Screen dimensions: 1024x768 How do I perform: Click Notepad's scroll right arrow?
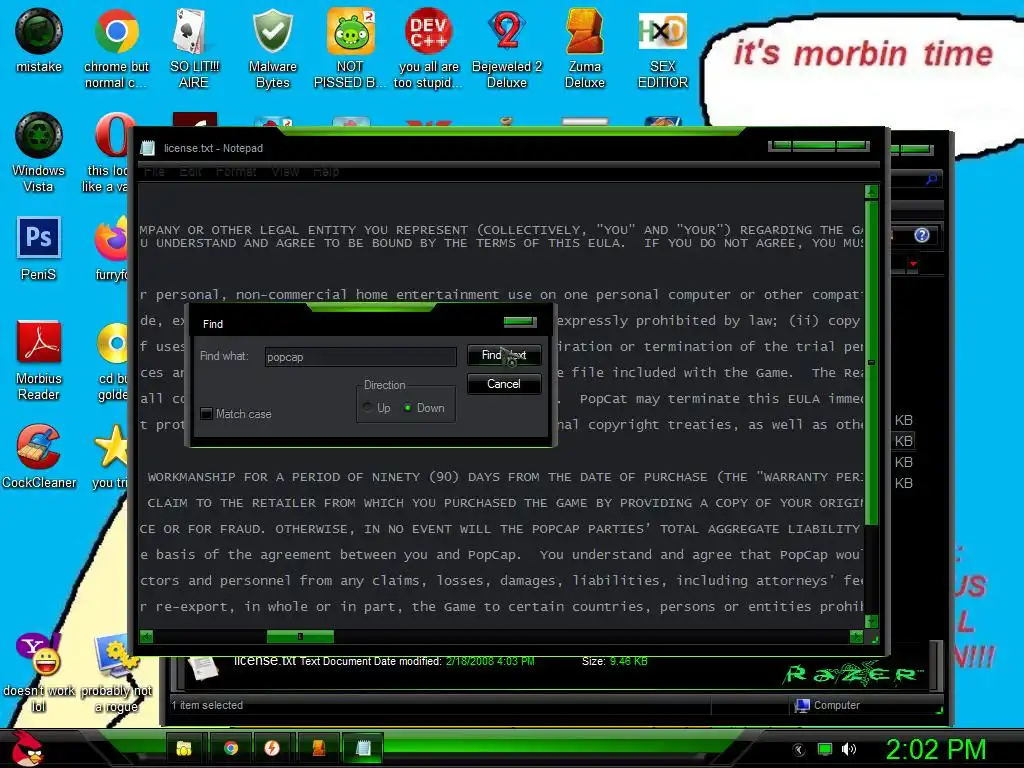856,636
